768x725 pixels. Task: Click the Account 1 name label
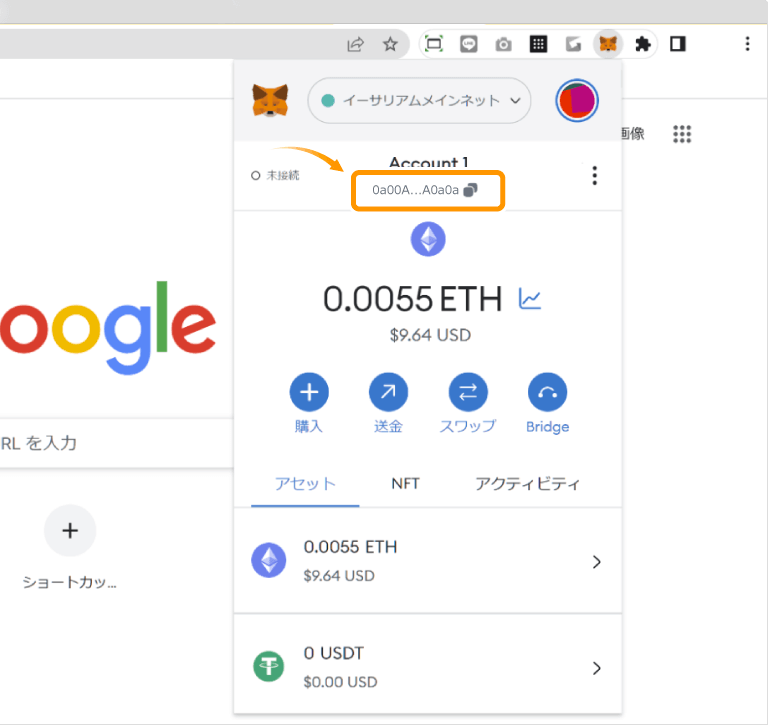pyautogui.click(x=429, y=162)
